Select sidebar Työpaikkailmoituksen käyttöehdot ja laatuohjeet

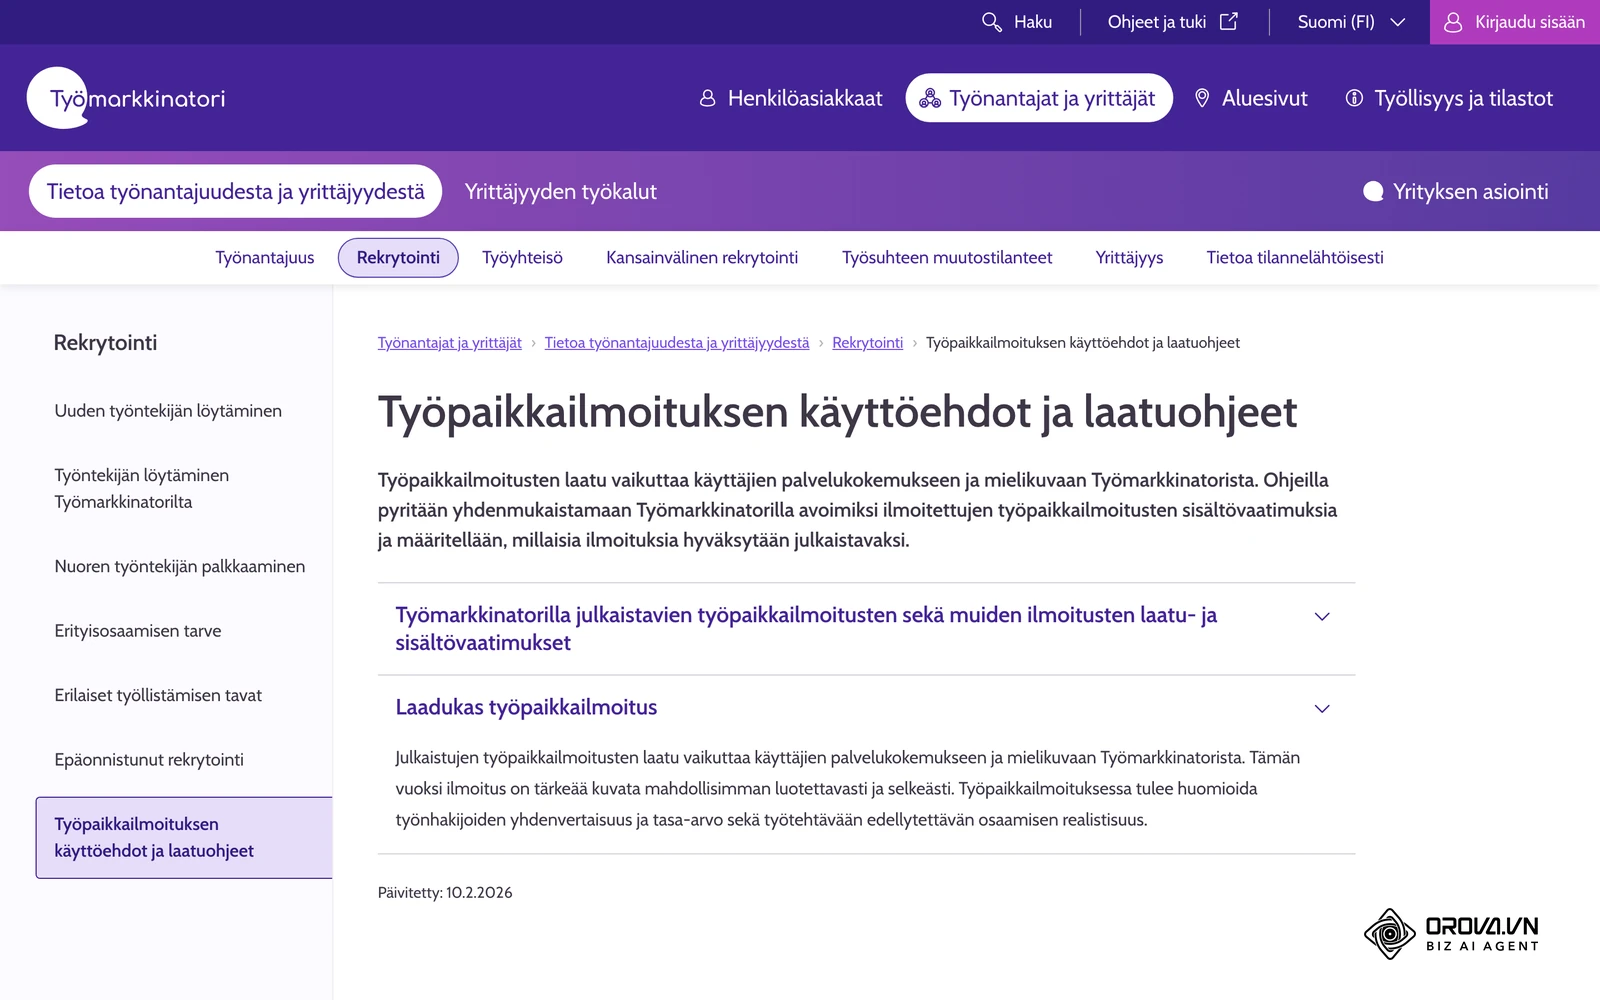pos(184,837)
